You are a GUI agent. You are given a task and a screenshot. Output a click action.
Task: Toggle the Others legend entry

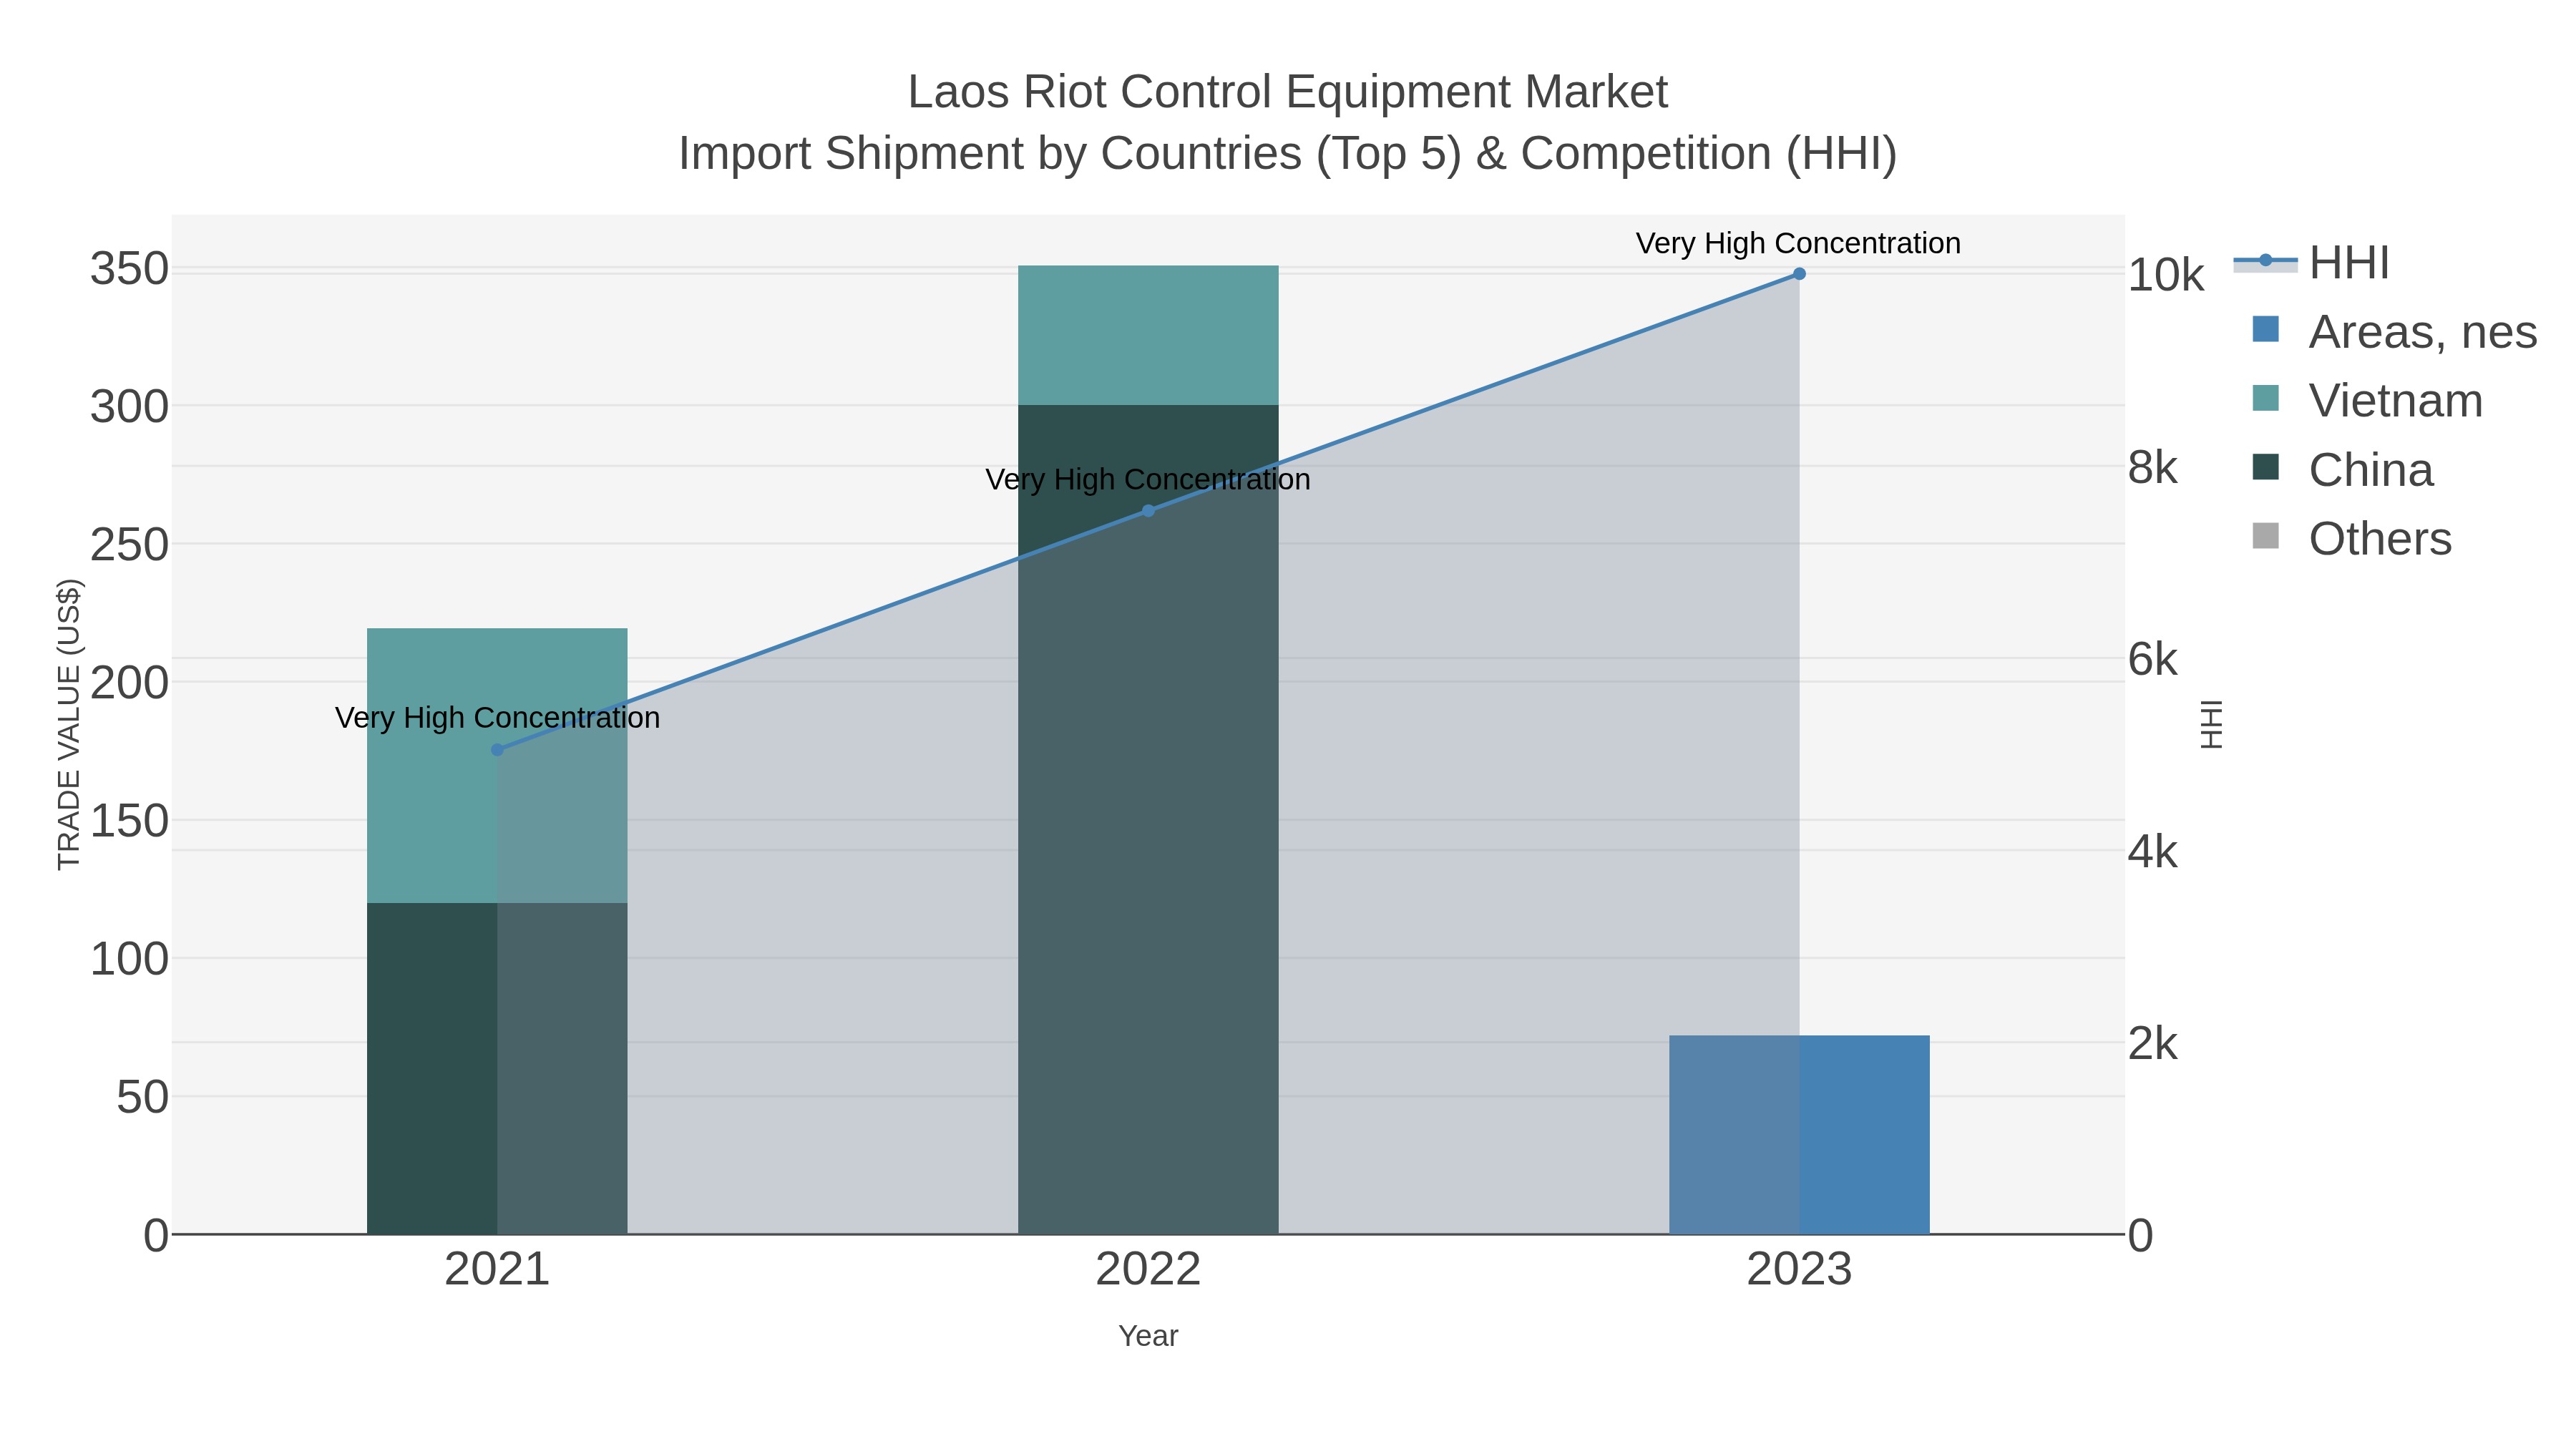pyautogui.click(x=2380, y=539)
